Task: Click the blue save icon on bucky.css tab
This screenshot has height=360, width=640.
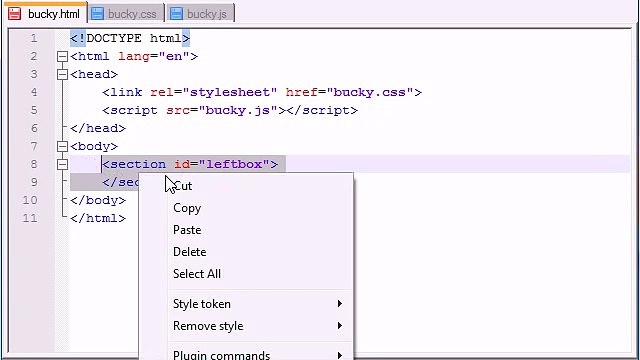Action: coord(98,13)
